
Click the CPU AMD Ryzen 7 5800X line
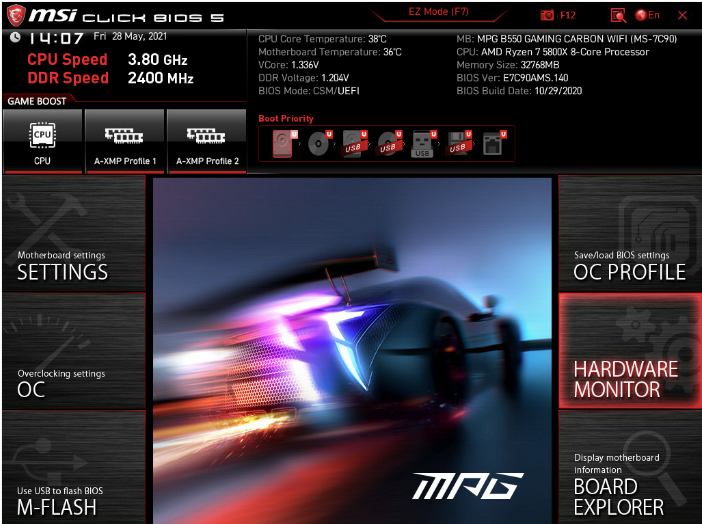point(553,52)
